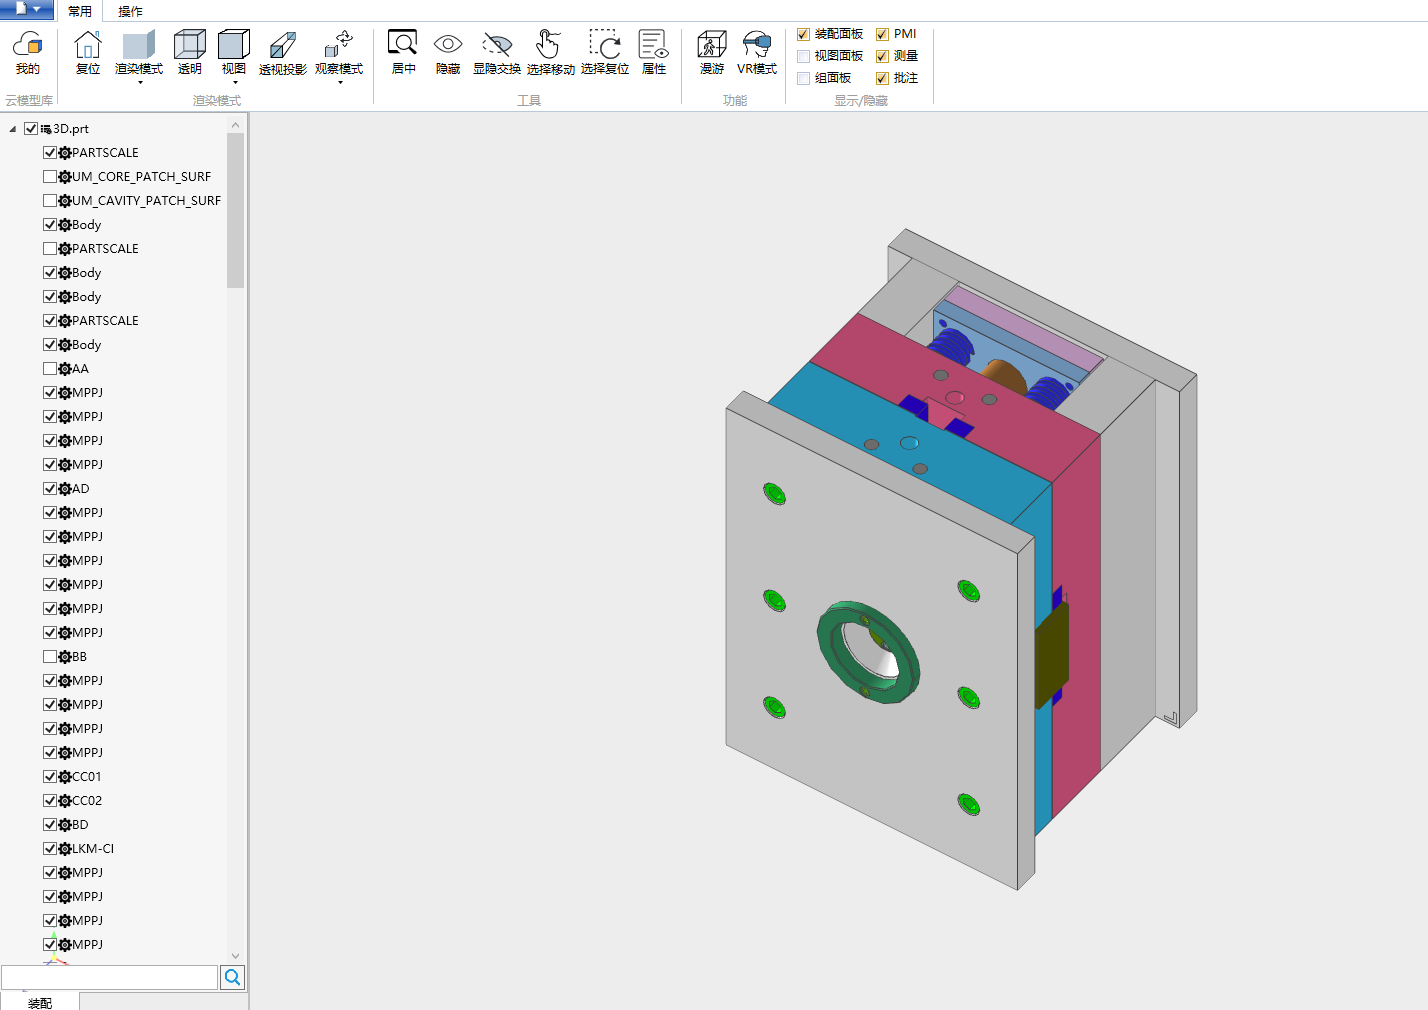Collapse the 3D.prt tree node
This screenshot has height=1010, width=1428.
(x=13, y=129)
